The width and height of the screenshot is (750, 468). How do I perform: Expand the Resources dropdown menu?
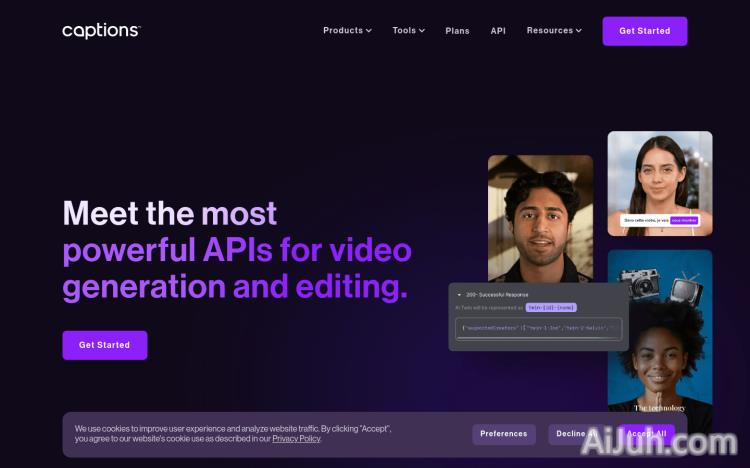(554, 31)
